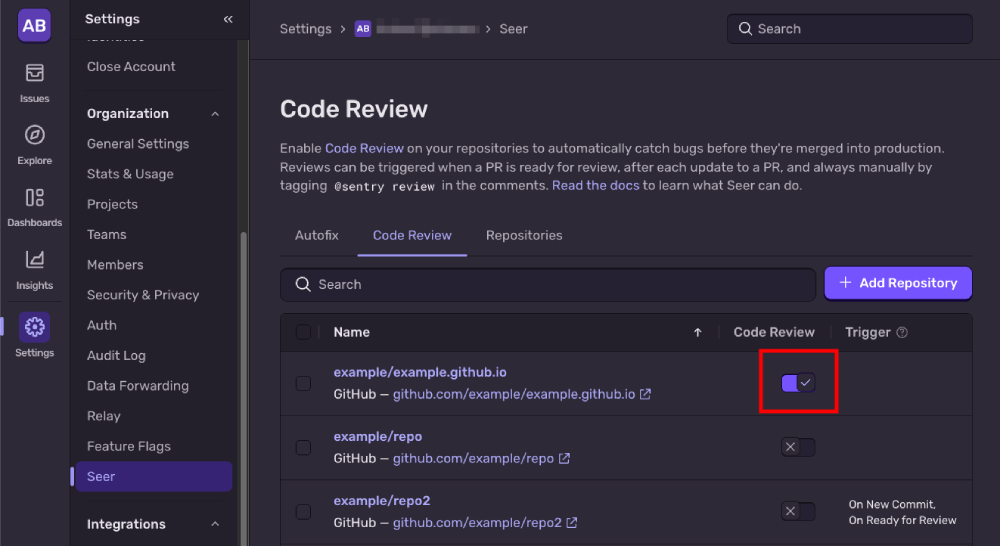Open Feature Flags
The height and width of the screenshot is (546, 1000).
[x=129, y=446]
